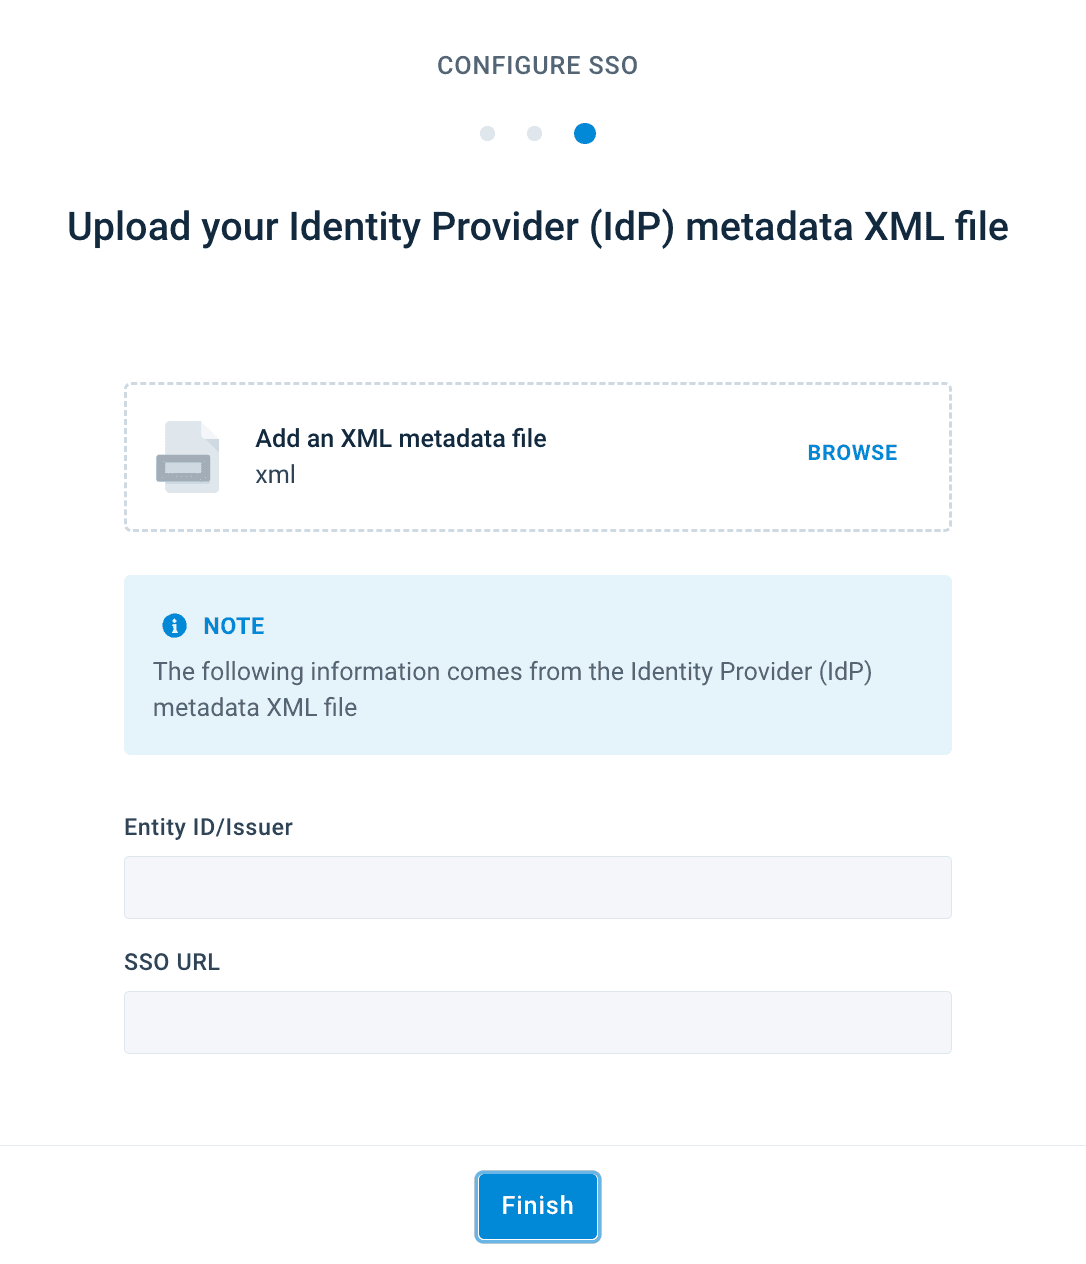The image size is (1086, 1264).
Task: Click inside the SSO URL field
Action: click(x=538, y=1022)
